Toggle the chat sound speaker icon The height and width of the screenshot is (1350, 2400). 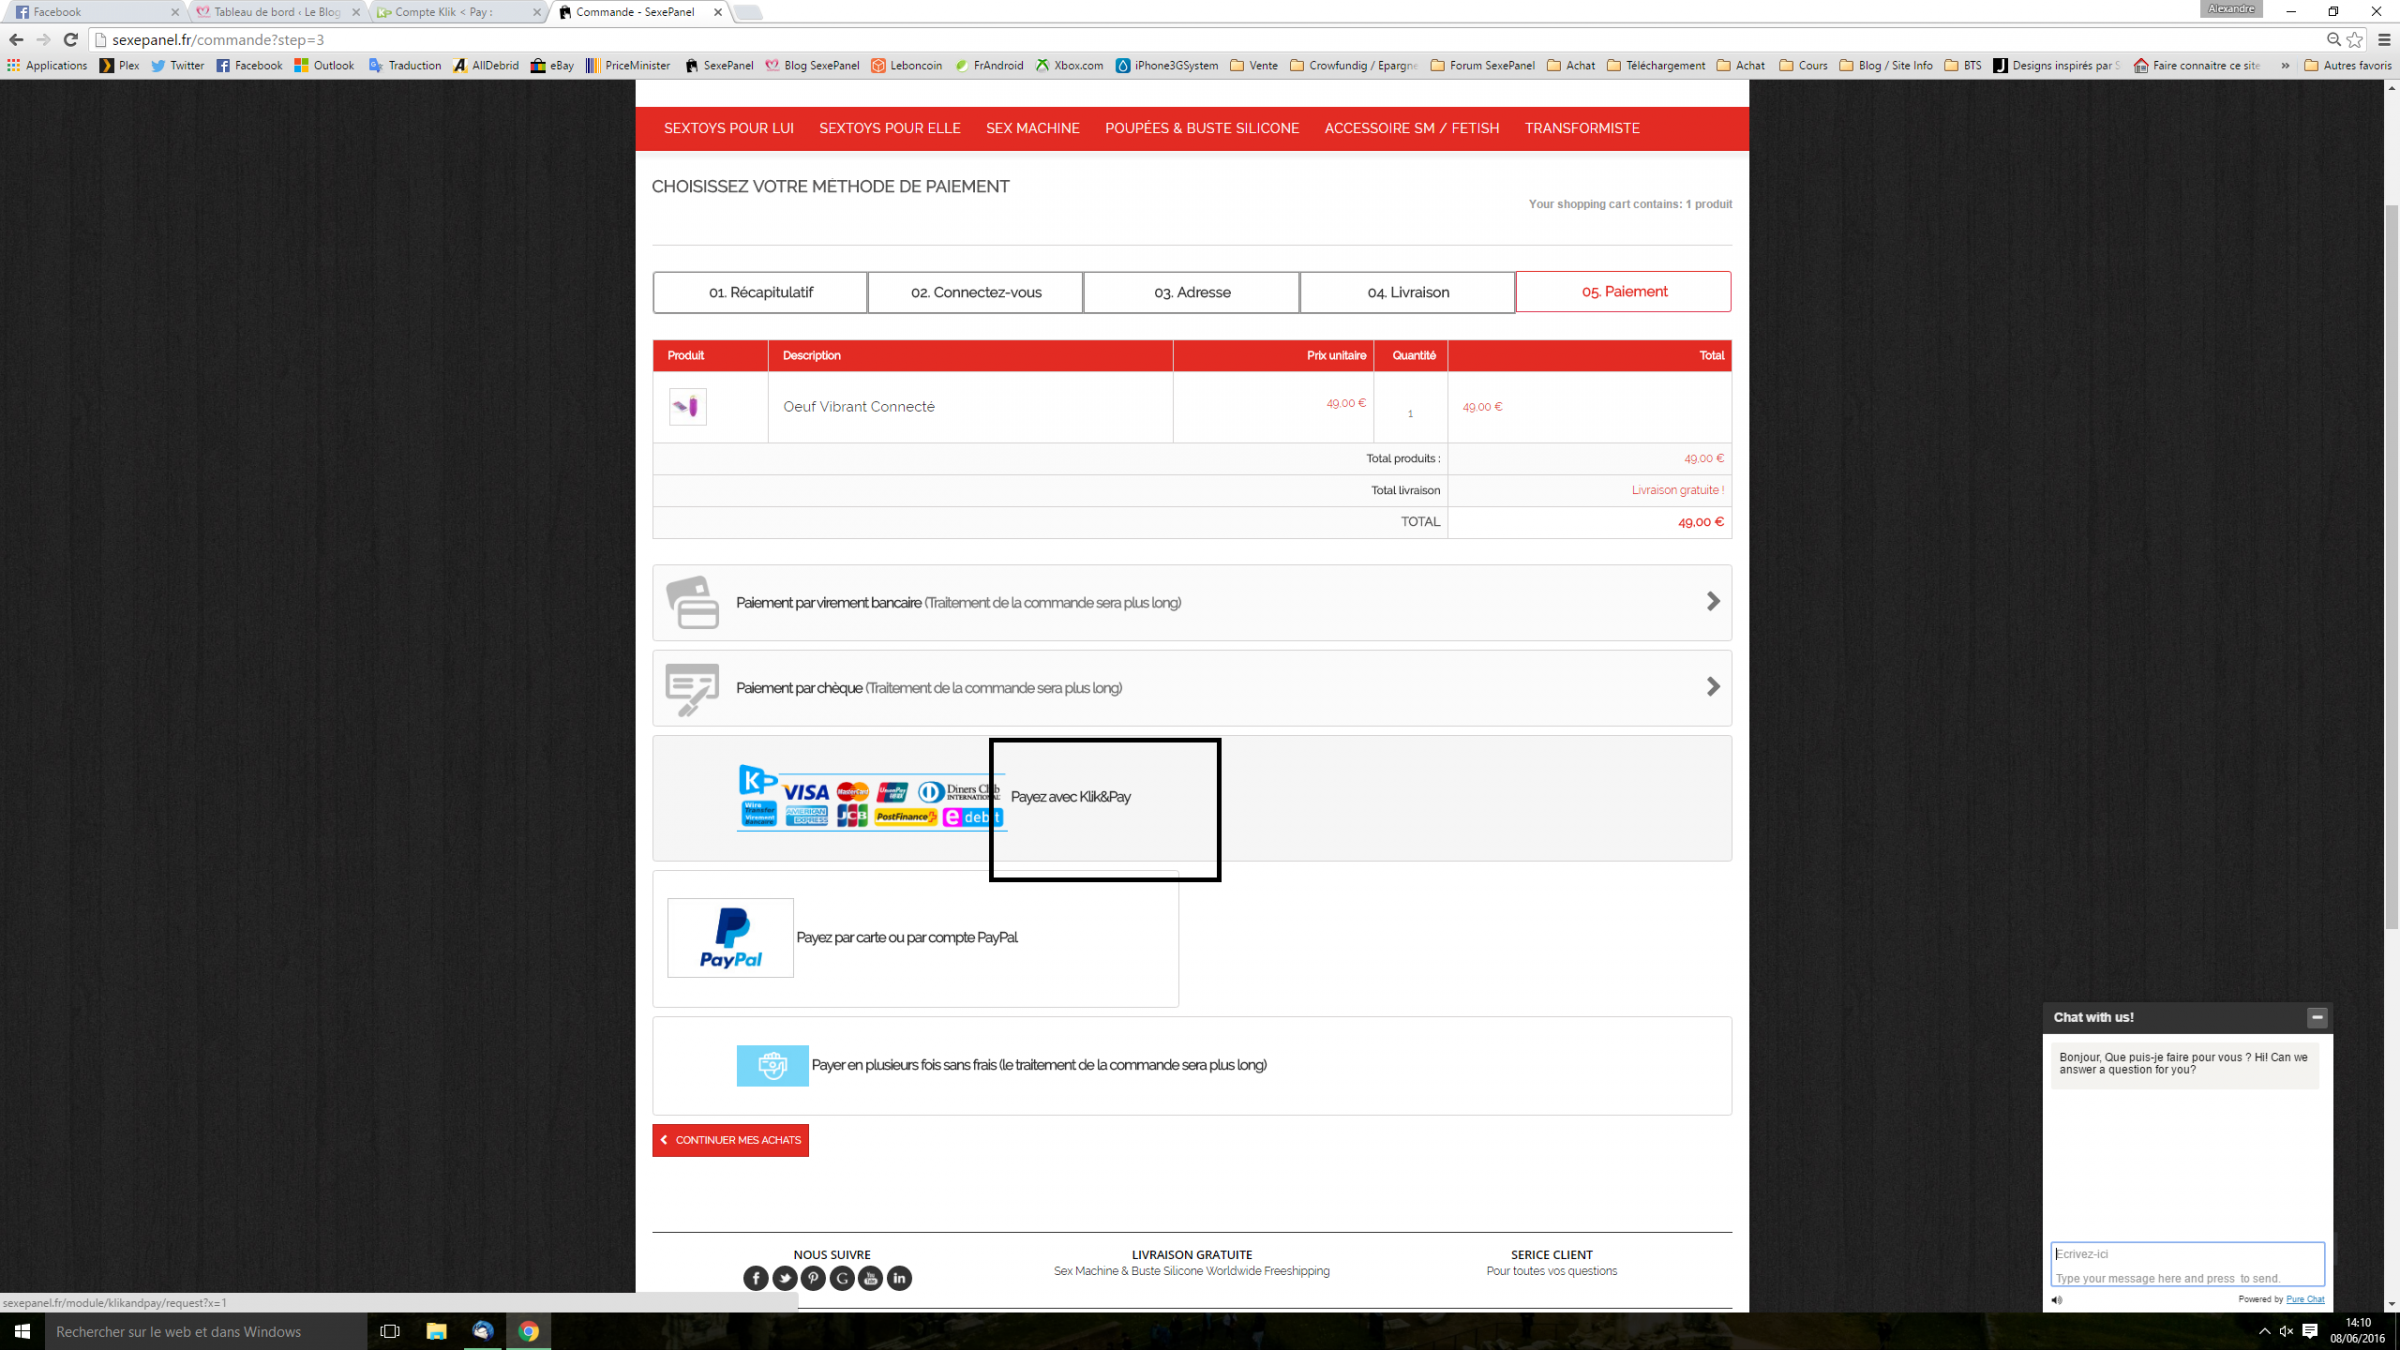2057,1300
